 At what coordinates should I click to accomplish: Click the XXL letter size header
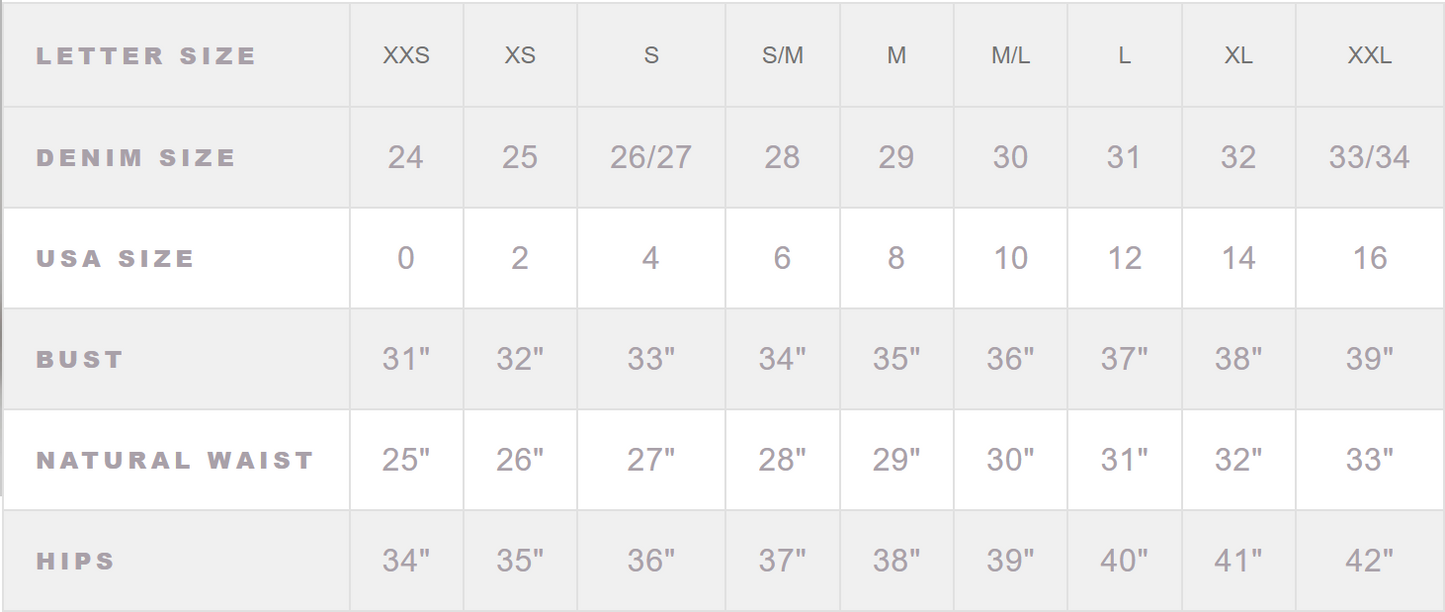[x=1369, y=56]
